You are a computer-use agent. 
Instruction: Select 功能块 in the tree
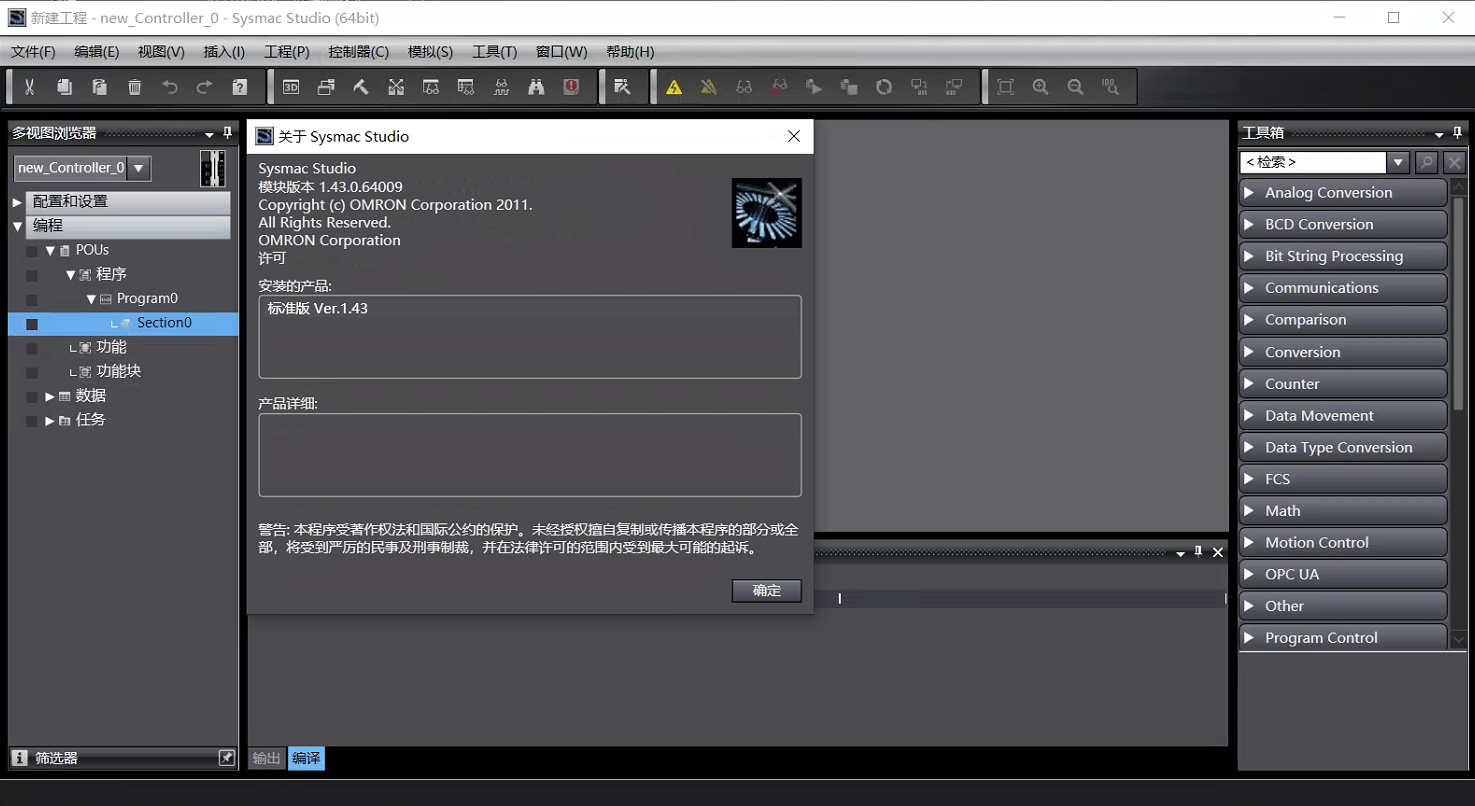coord(119,371)
